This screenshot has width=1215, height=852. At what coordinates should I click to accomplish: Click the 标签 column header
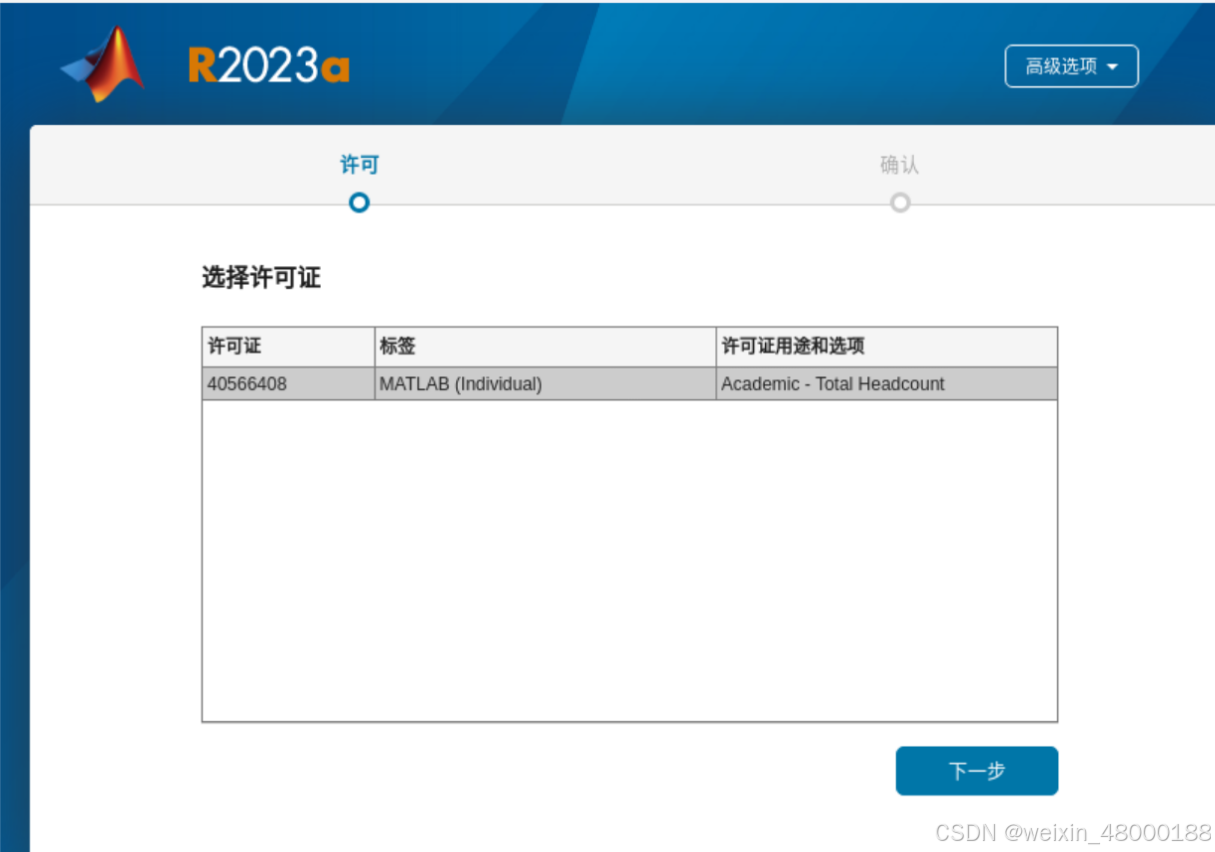(545, 347)
